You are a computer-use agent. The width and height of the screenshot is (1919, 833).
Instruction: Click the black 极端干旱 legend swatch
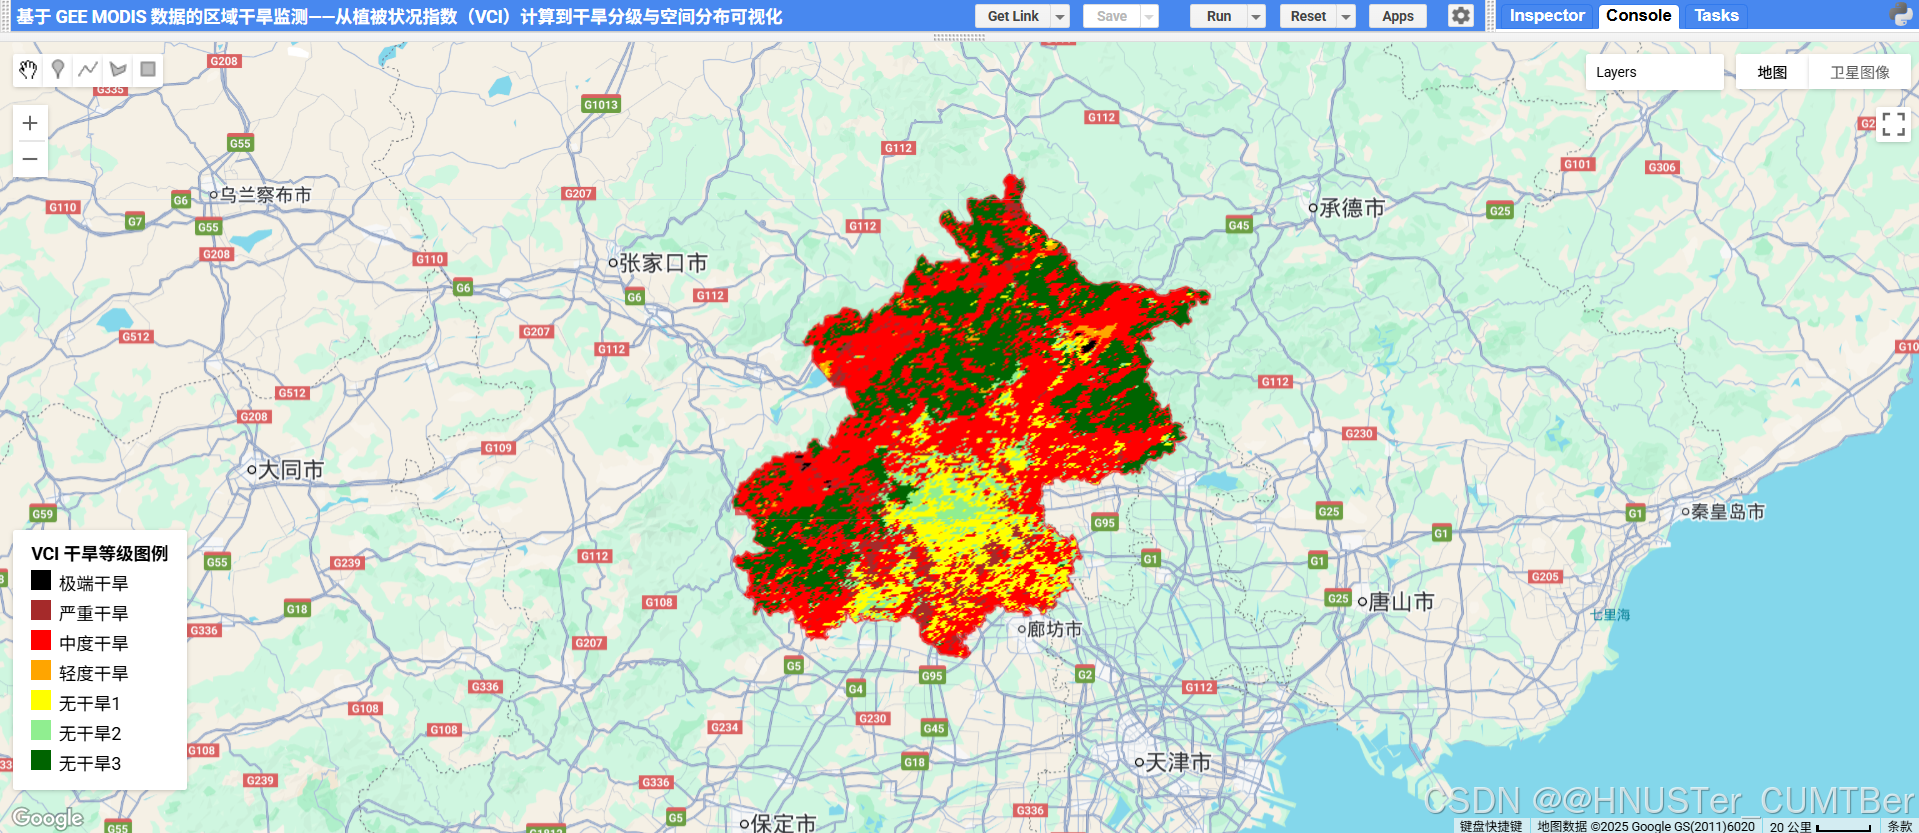(41, 580)
